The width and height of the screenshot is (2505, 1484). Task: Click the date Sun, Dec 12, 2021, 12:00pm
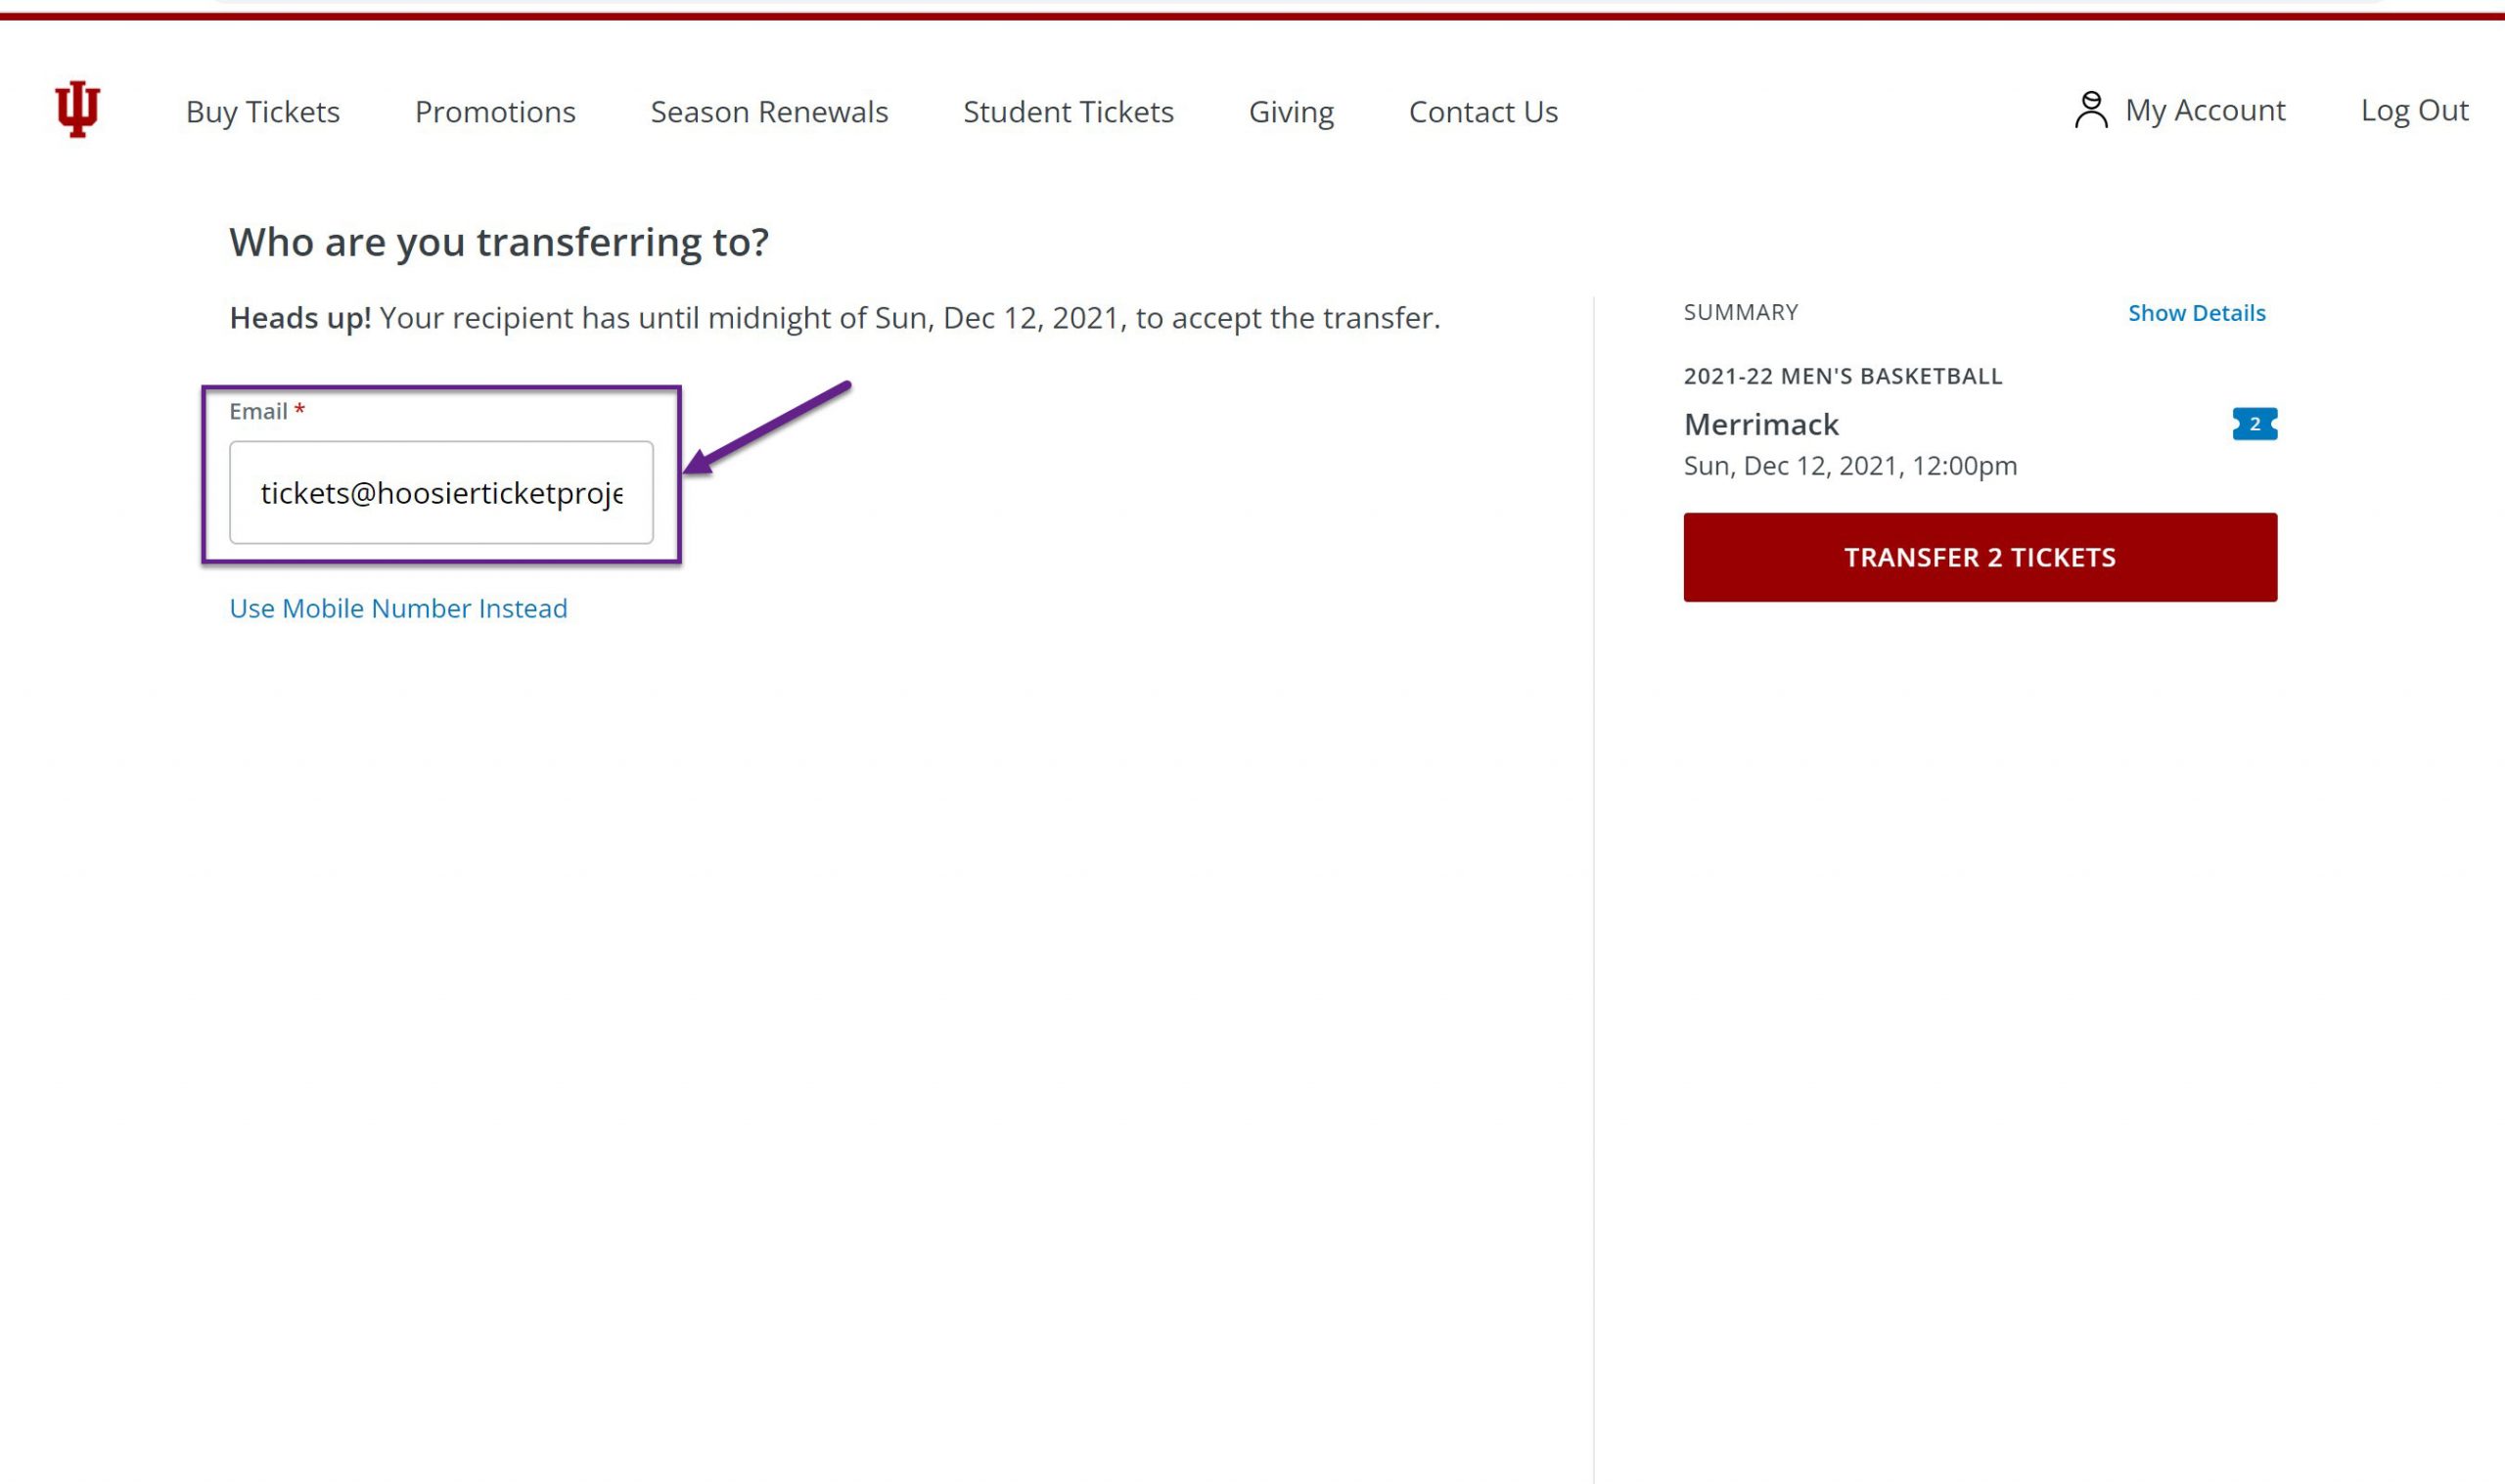coord(1850,466)
